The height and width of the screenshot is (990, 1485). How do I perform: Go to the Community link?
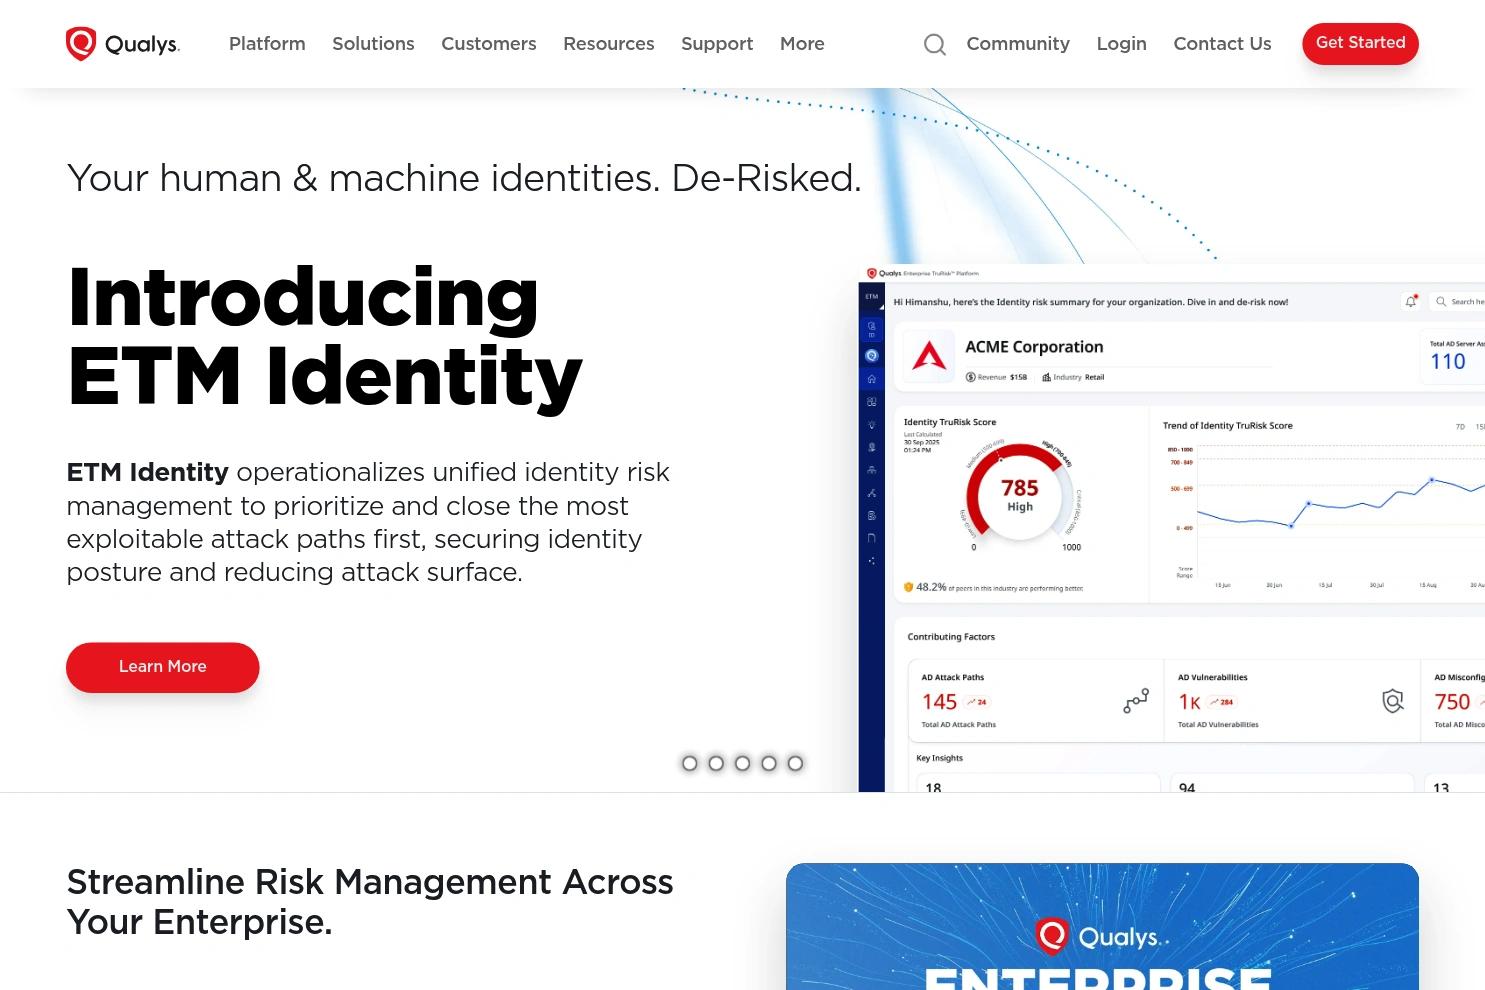point(1018,44)
